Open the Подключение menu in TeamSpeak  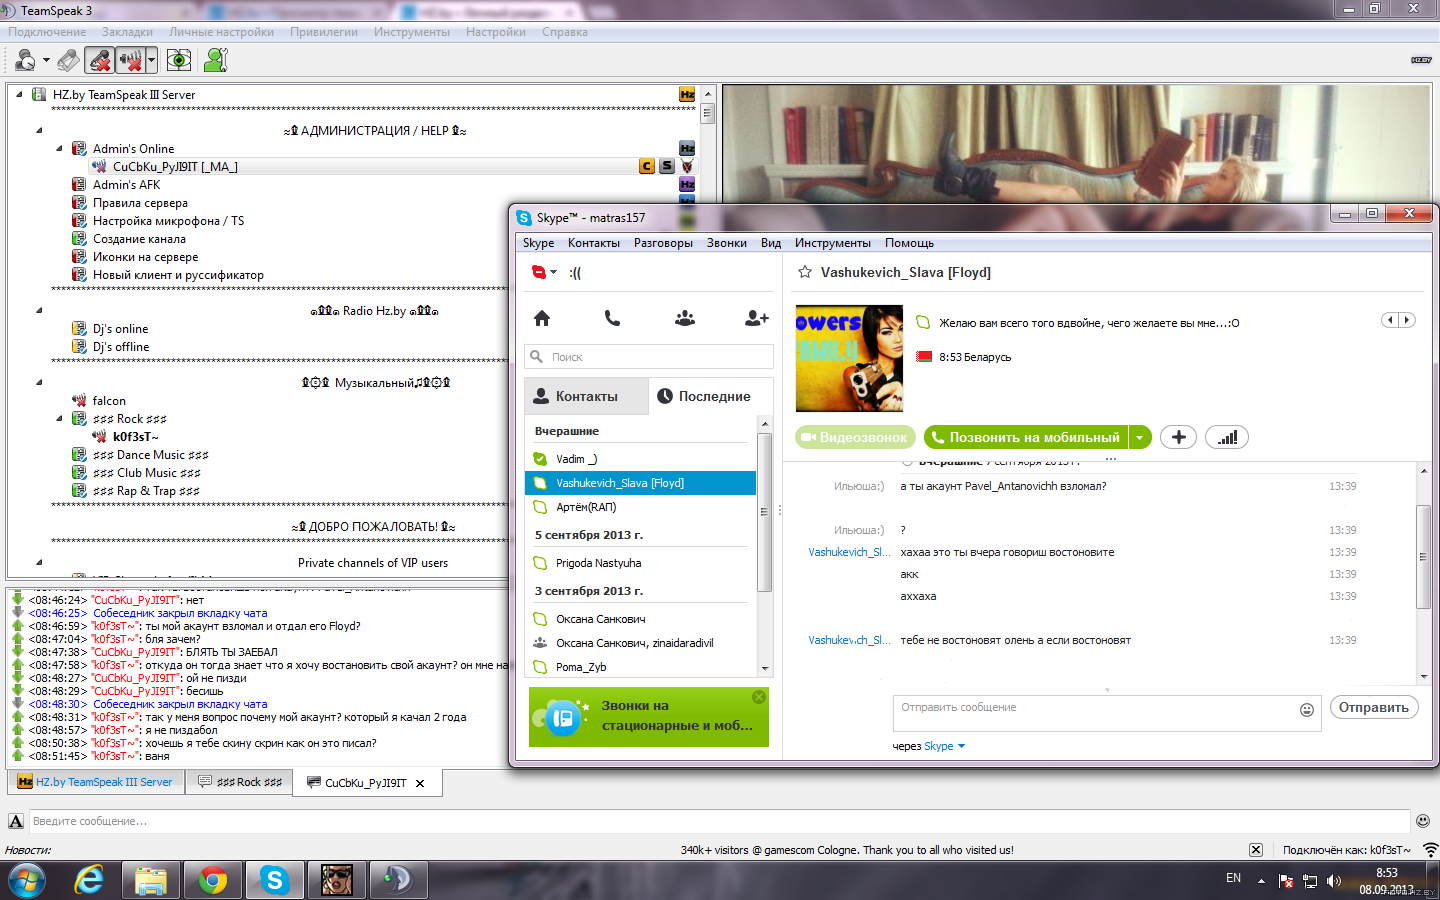point(47,32)
